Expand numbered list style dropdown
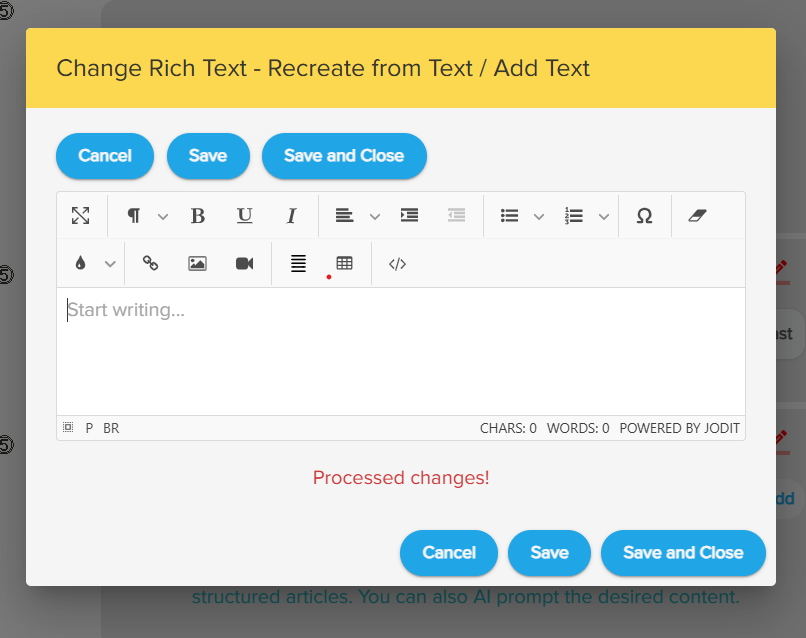Viewport: 806px width, 638px height. 604,216
